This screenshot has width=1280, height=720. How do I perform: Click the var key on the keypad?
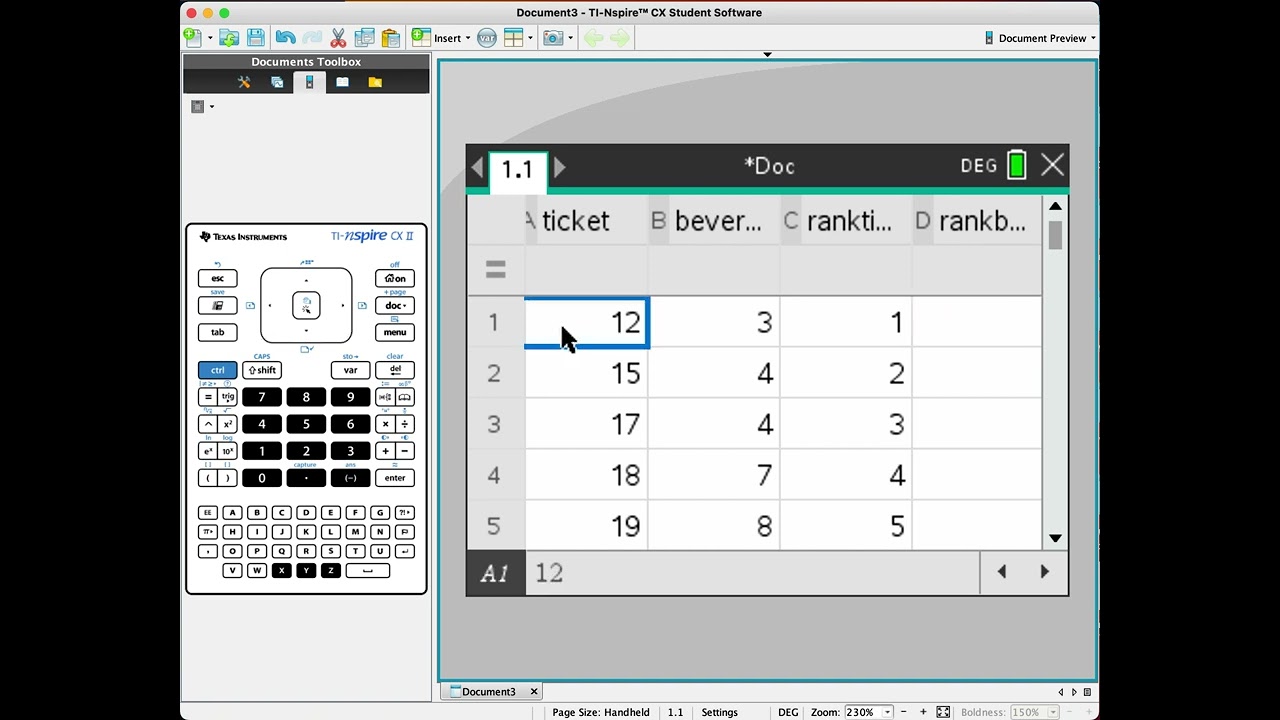tap(350, 370)
